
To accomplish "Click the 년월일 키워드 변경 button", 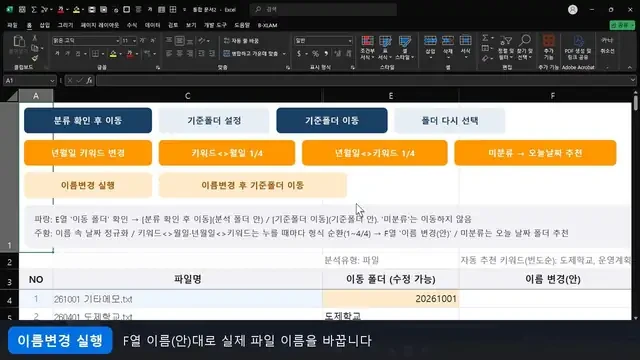I will pyautogui.click(x=88, y=153).
